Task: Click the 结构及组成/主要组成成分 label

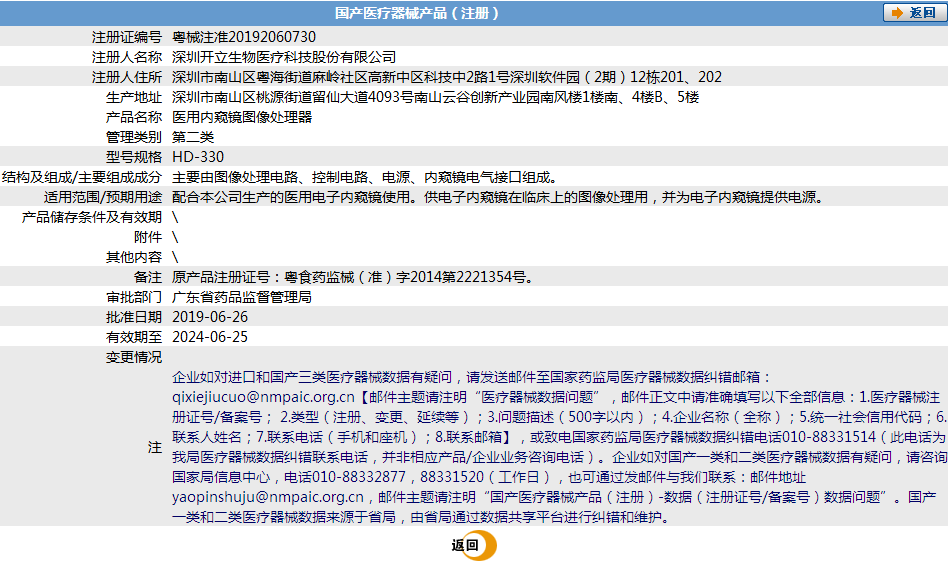Action: pyautogui.click(x=82, y=177)
